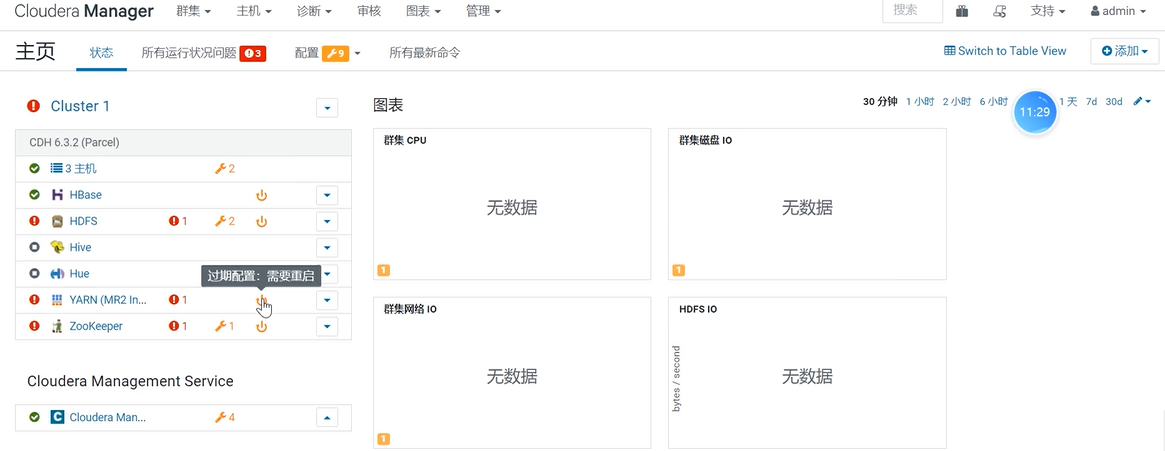Click the Cloudera Management Service C icon
1165x451 pixels.
point(57,418)
